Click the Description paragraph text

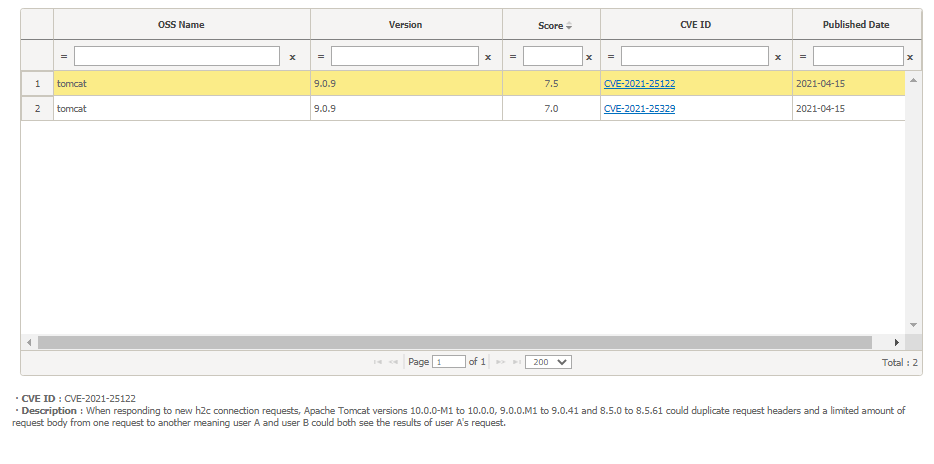pyautogui.click(x=459, y=417)
